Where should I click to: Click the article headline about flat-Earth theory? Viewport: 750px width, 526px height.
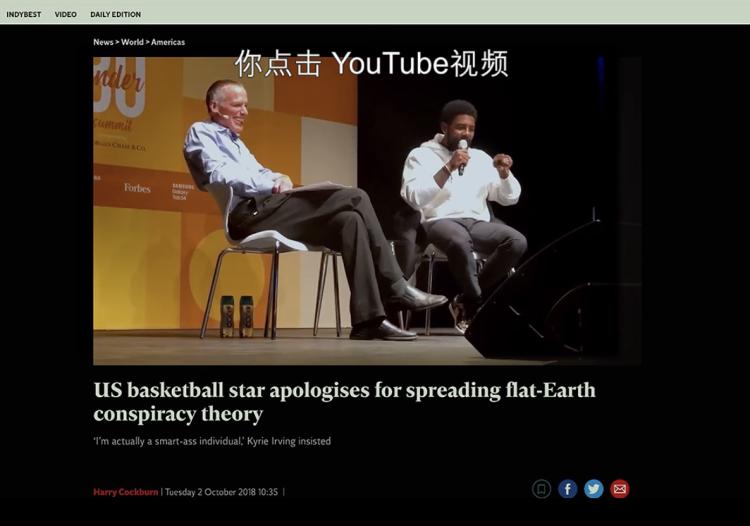[x=344, y=402]
